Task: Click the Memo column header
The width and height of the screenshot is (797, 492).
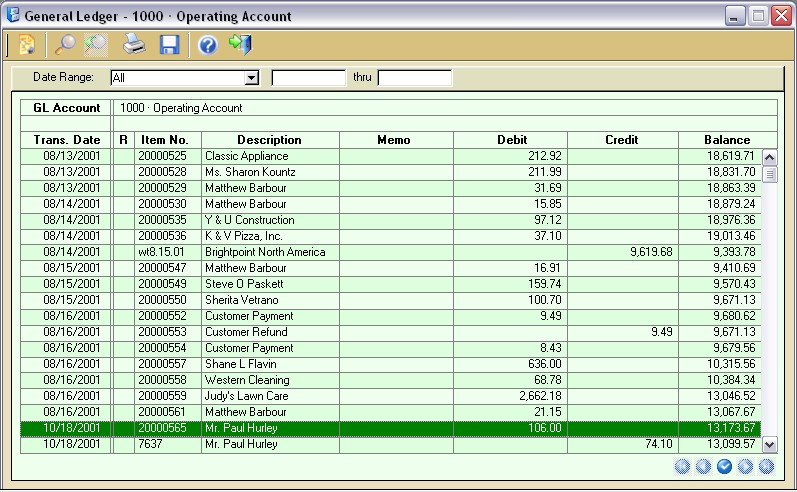Action: click(x=394, y=140)
